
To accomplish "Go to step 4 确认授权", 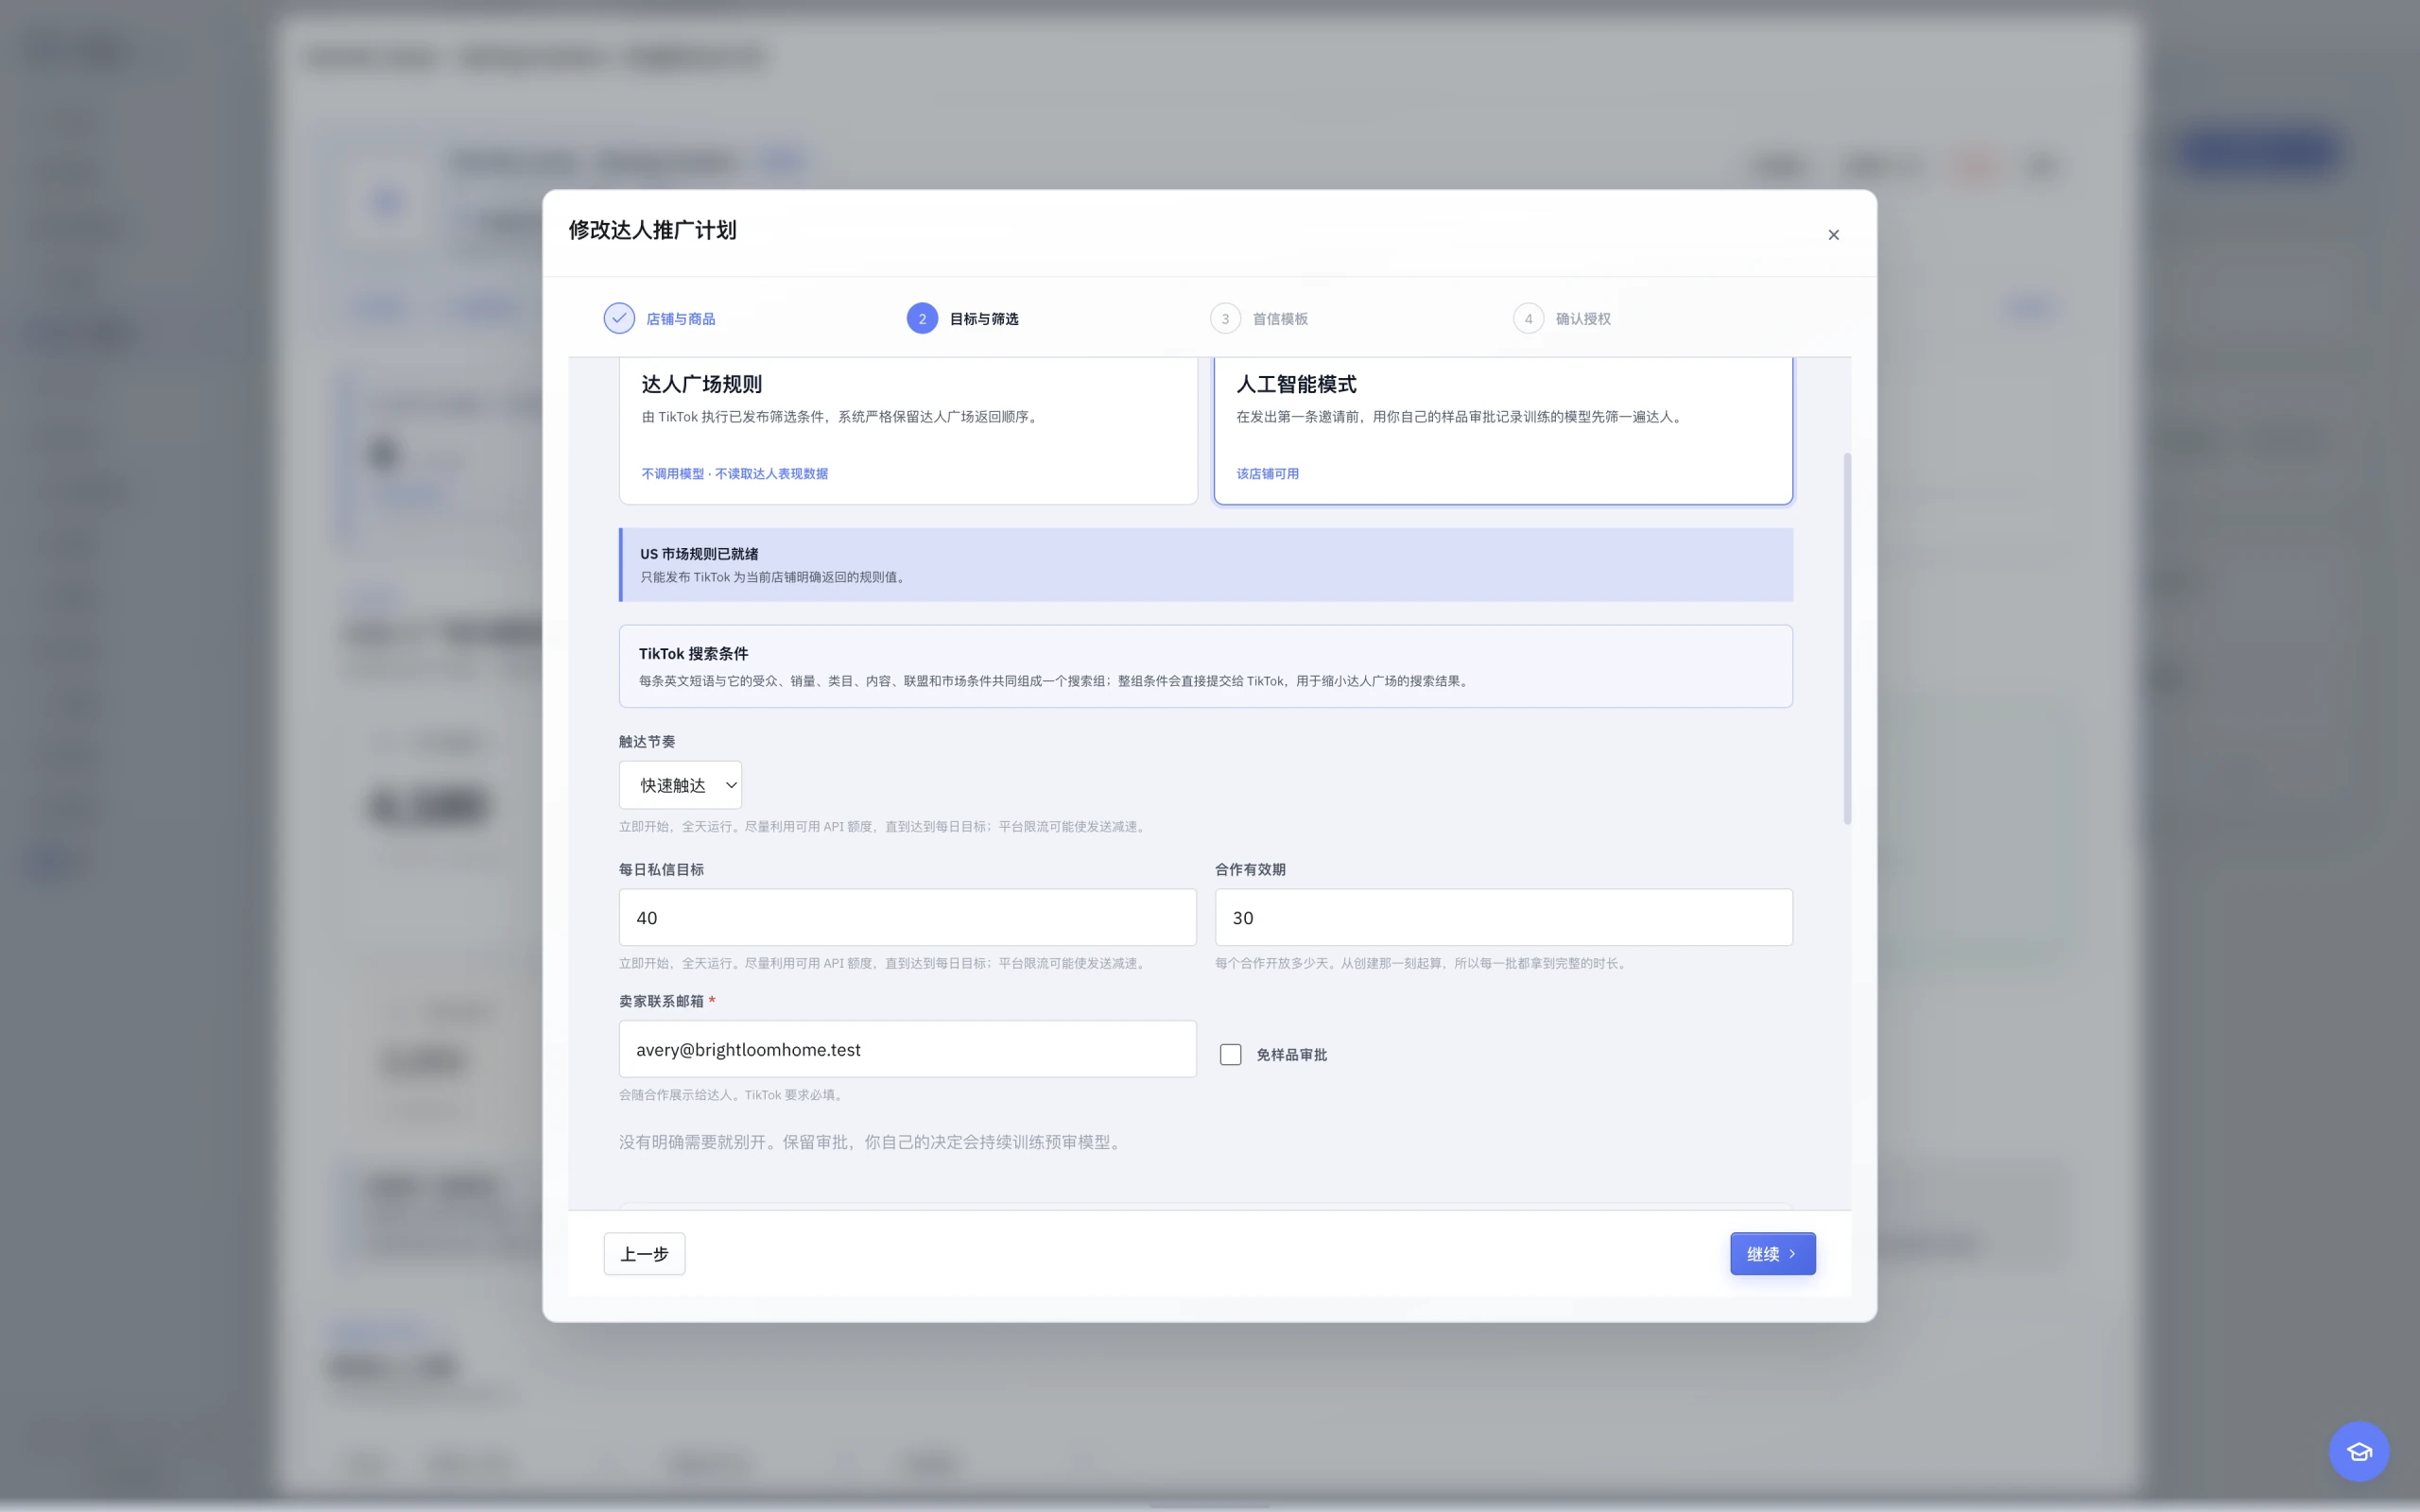I will [x=1562, y=318].
